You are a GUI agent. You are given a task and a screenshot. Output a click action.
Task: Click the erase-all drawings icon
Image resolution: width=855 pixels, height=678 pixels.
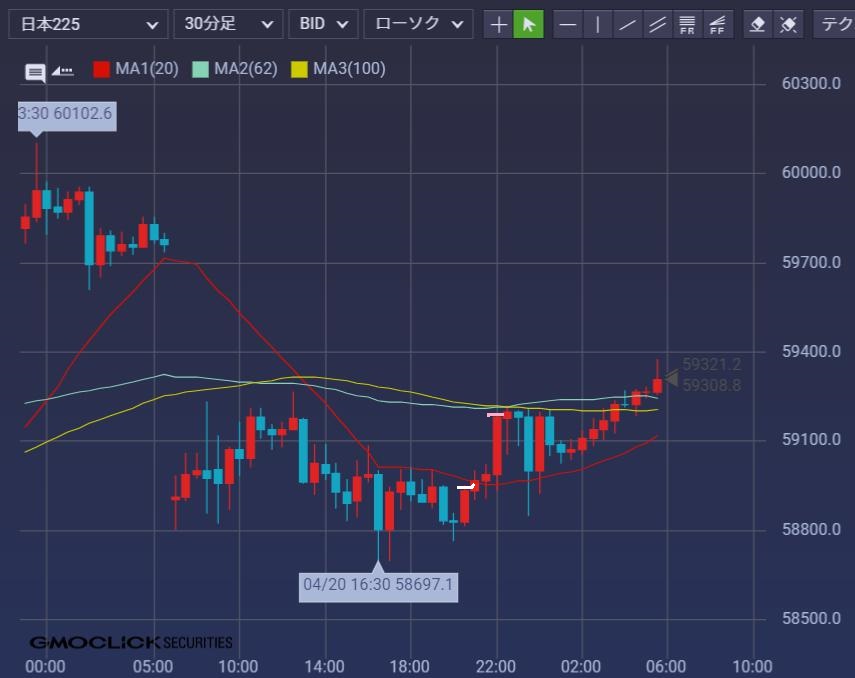[788, 24]
